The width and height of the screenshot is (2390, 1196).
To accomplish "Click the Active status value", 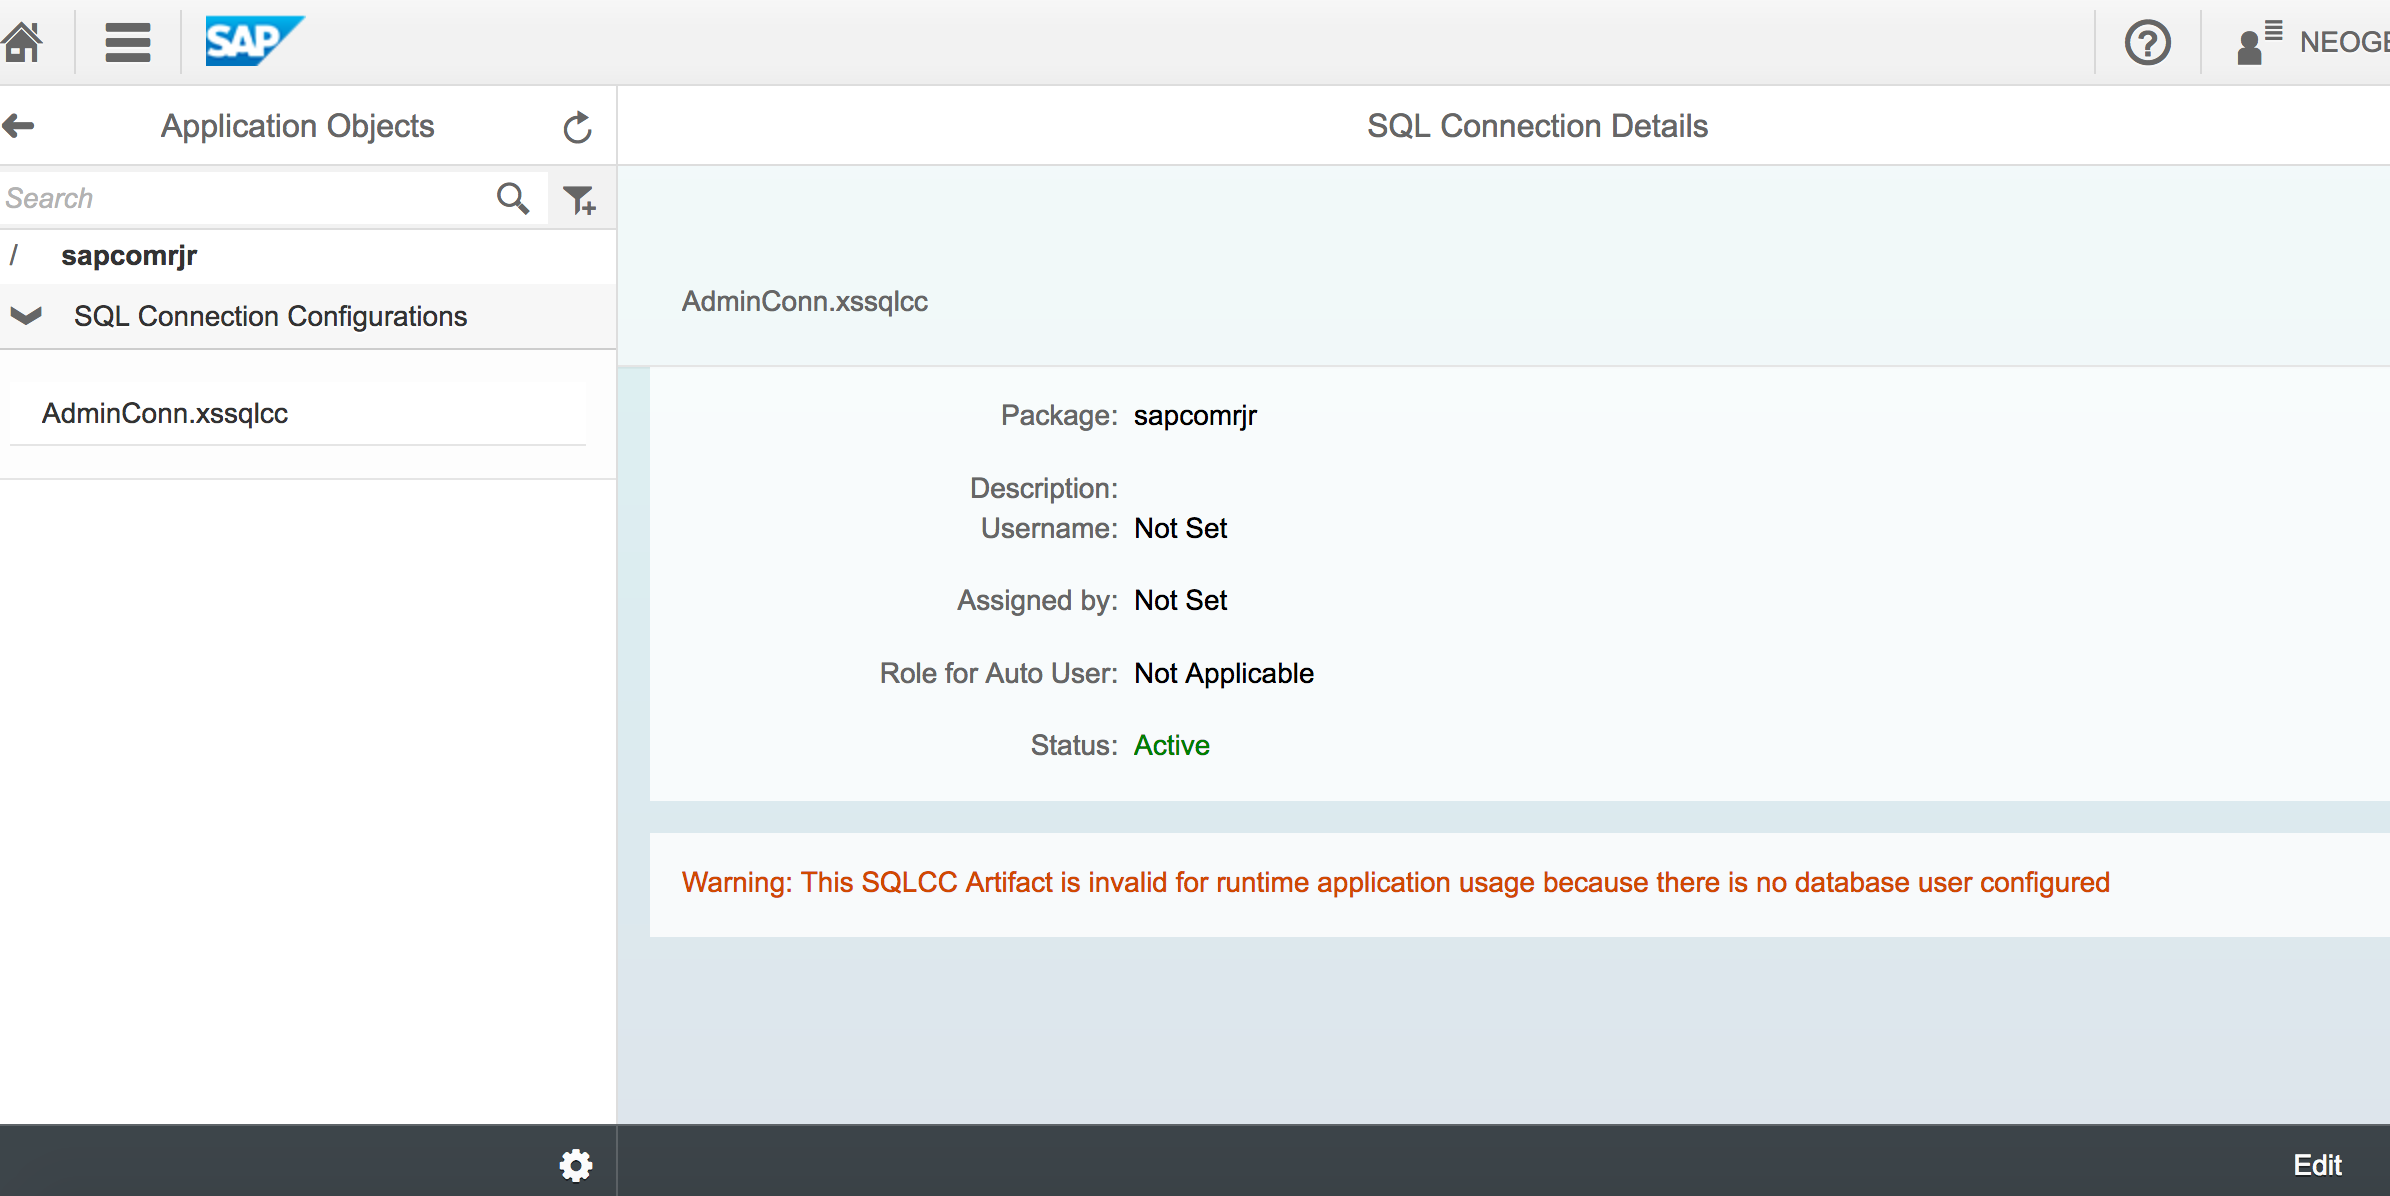I will [x=1171, y=745].
